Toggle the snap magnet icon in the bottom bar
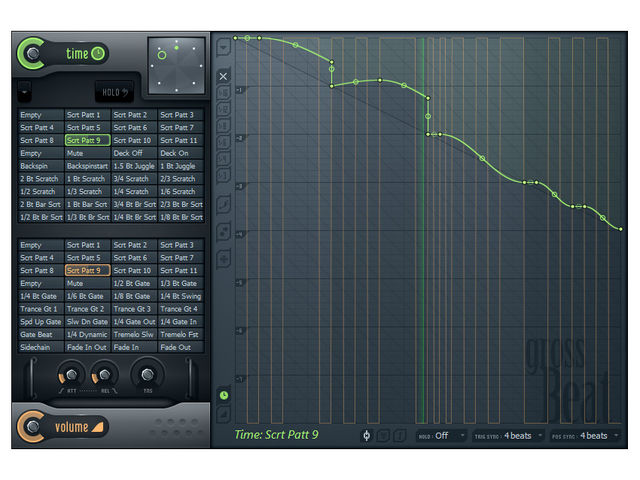Image resolution: width=640 pixels, height=480 pixels. click(367, 436)
